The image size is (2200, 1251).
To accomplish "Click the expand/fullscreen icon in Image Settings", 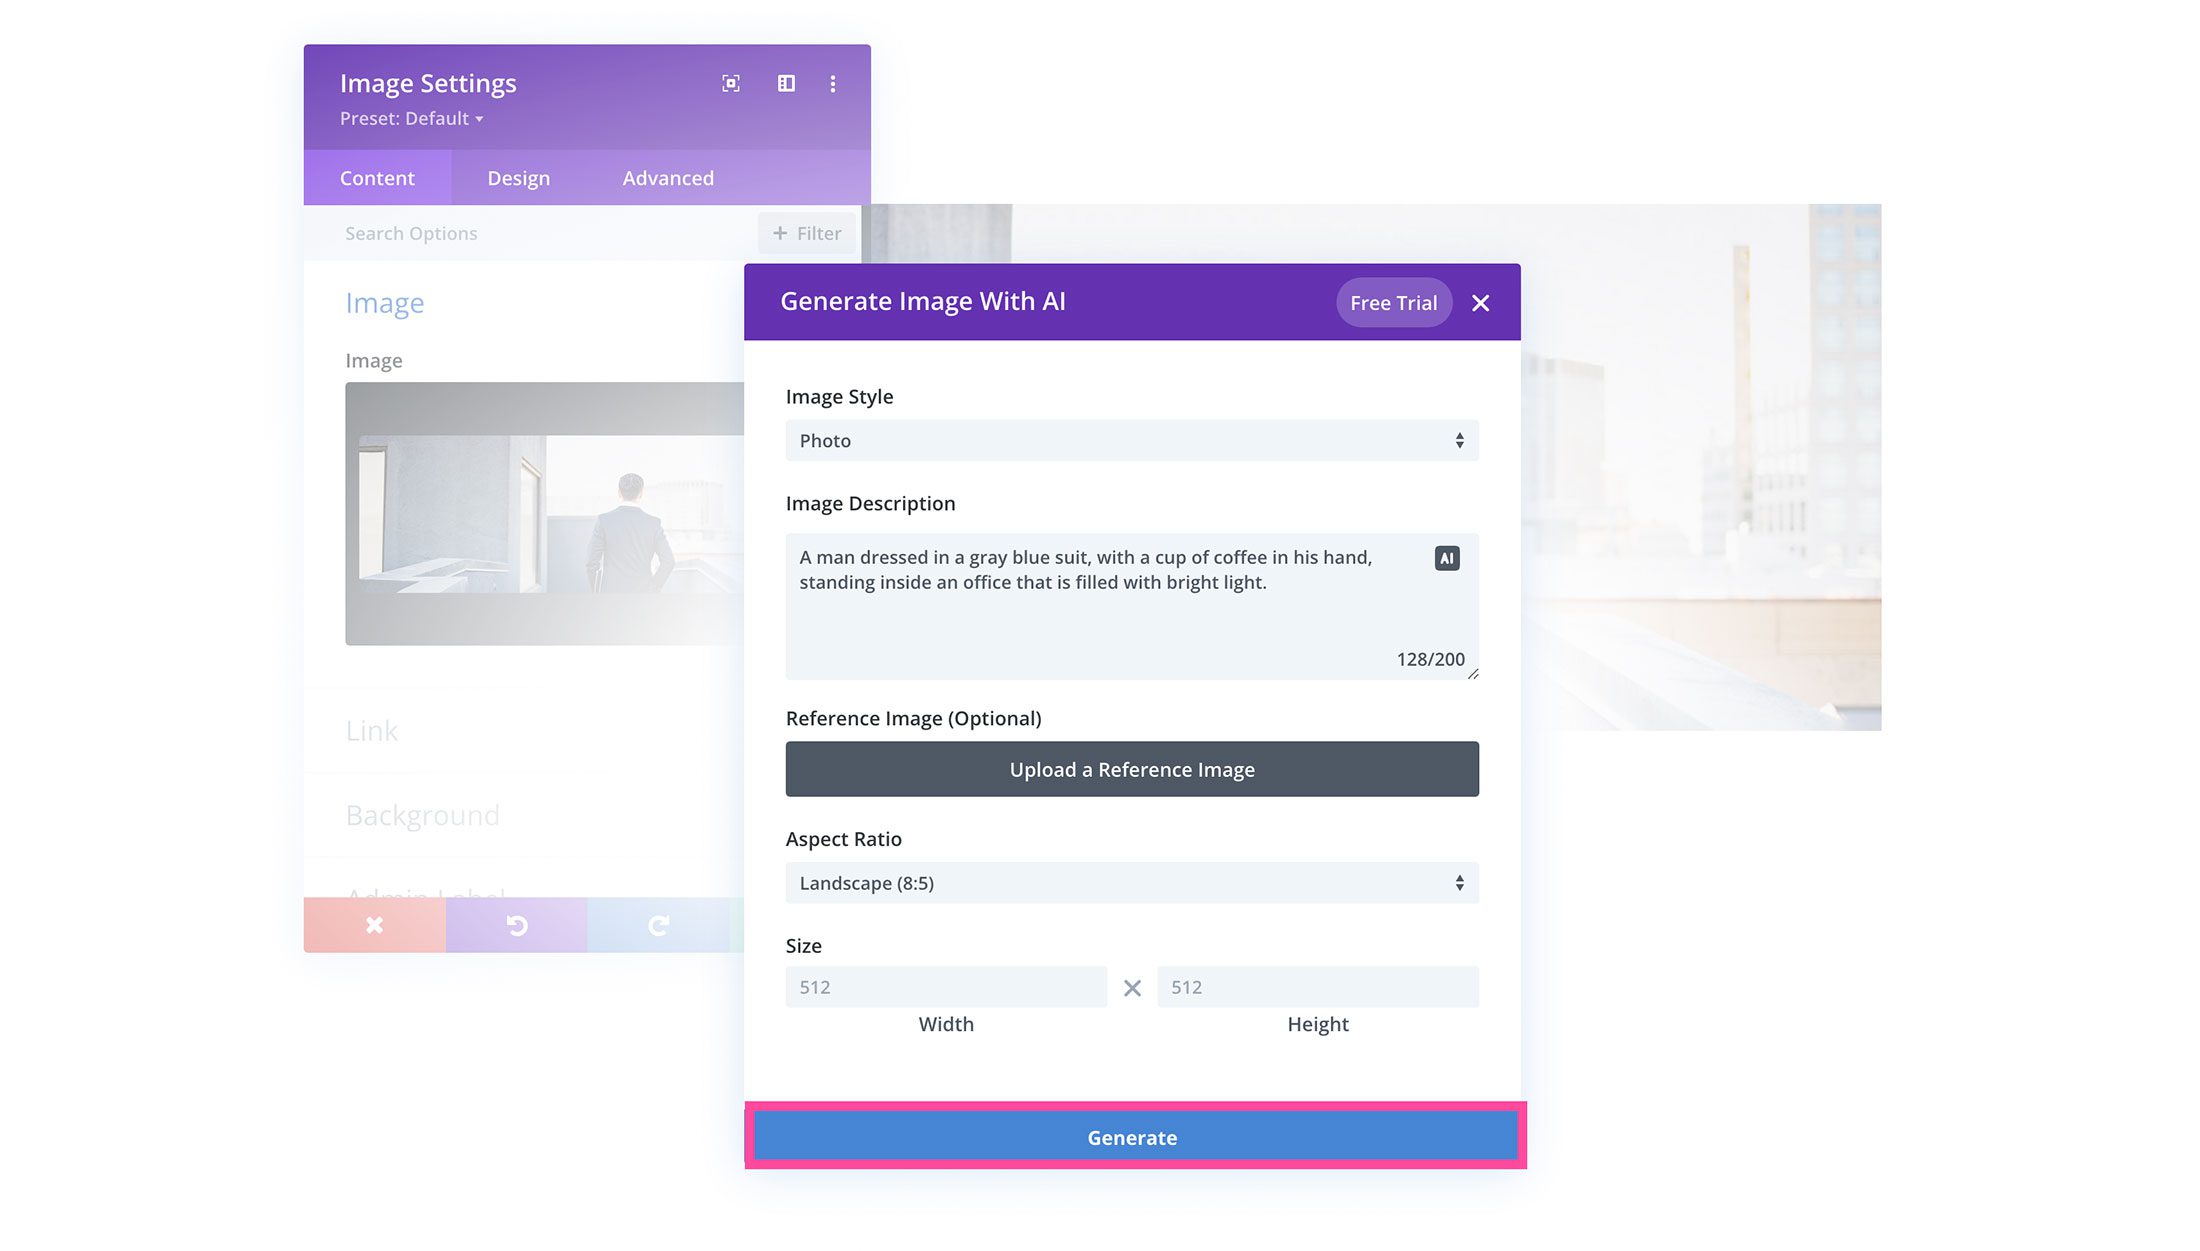I will pos(731,83).
